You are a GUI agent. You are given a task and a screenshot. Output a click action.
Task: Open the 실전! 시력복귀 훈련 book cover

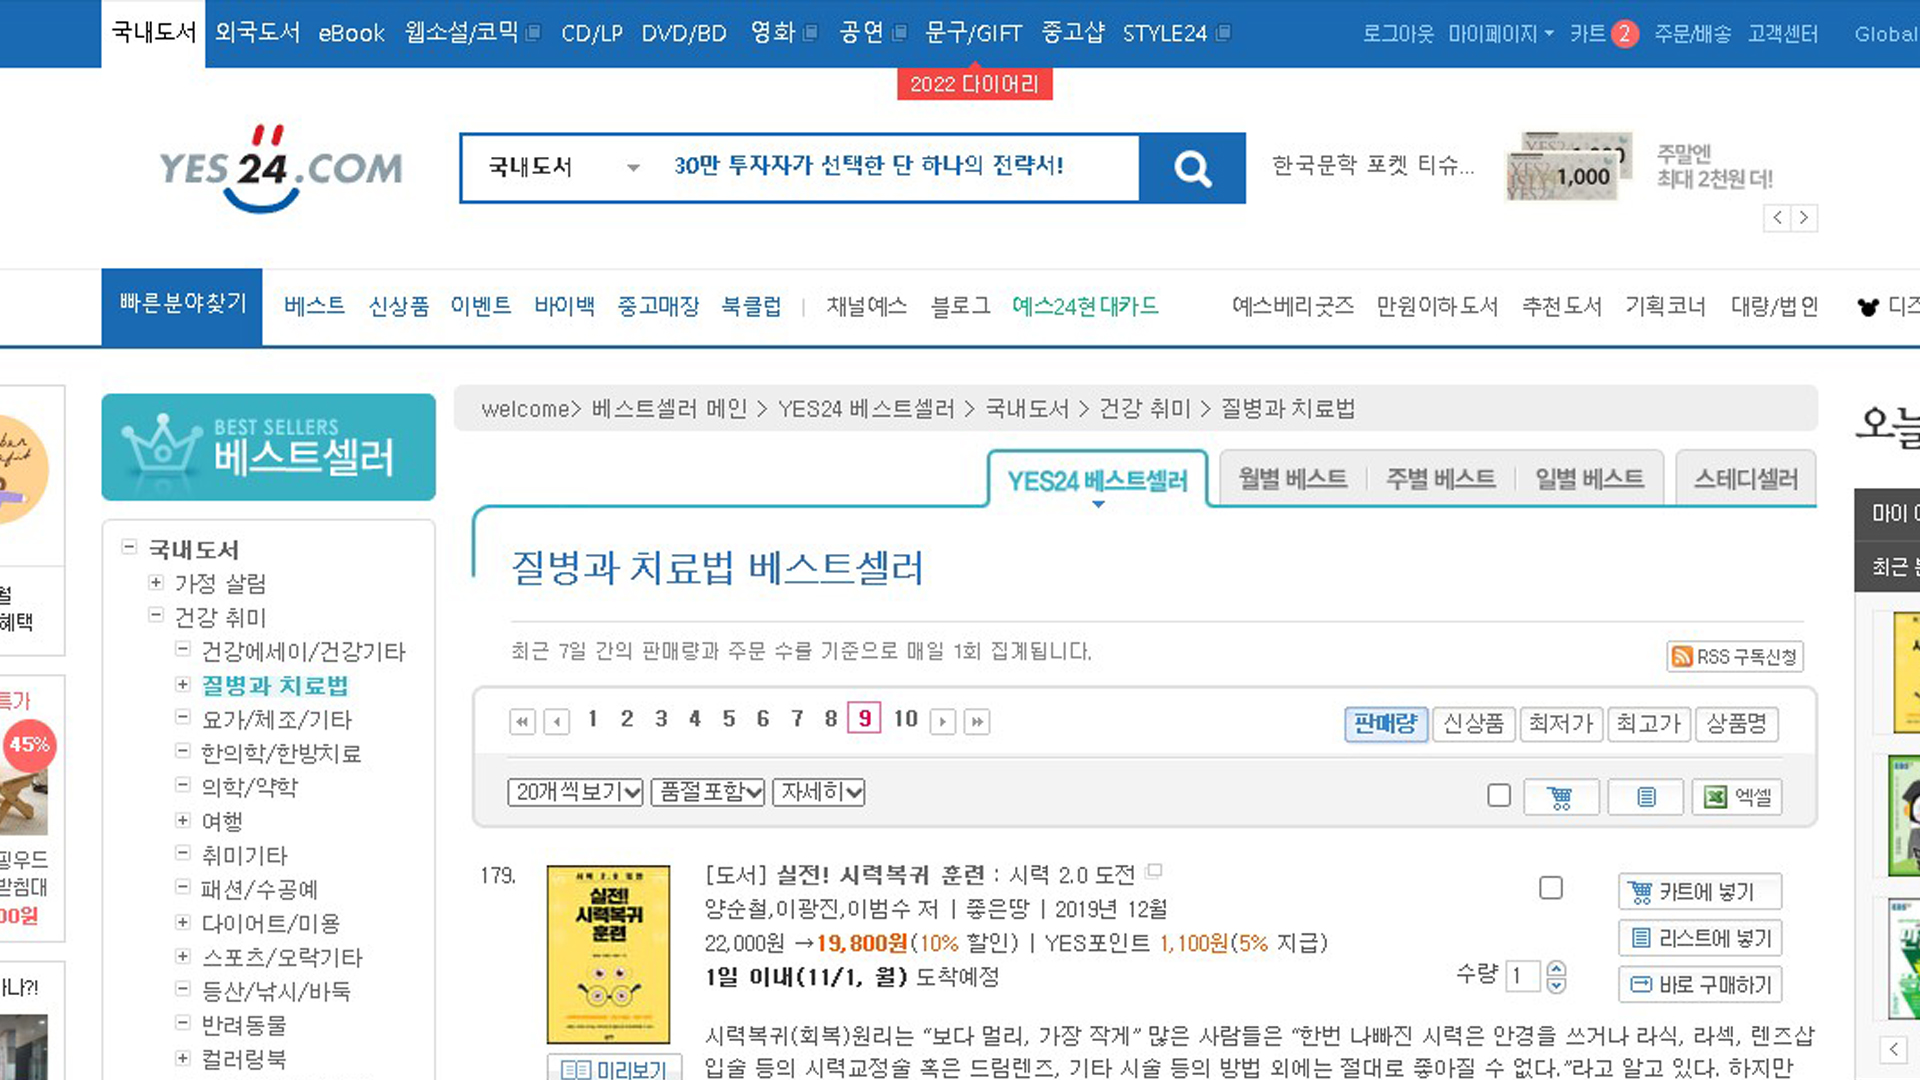[x=608, y=954]
